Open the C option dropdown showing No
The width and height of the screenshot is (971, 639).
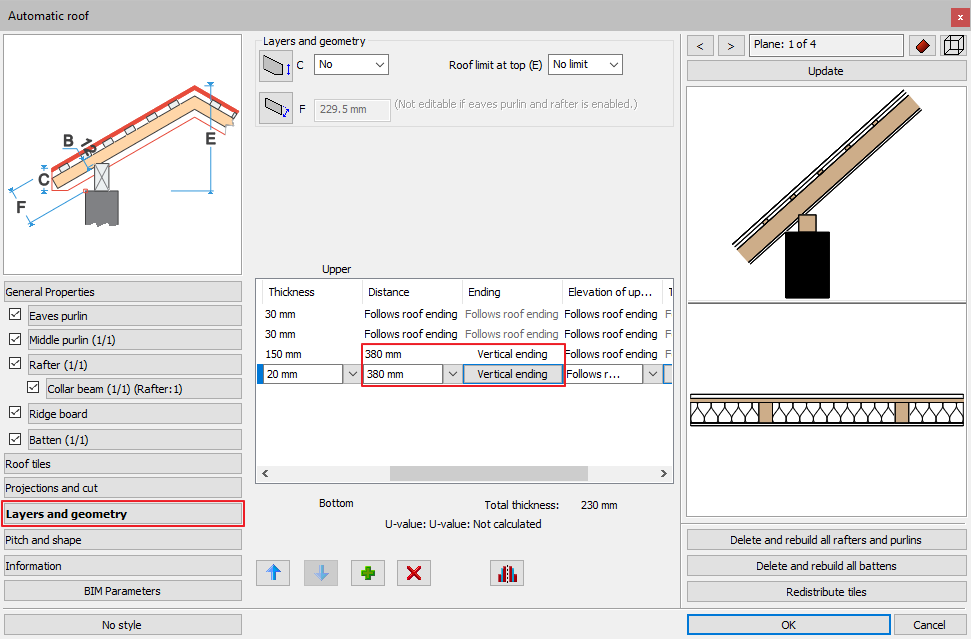pyautogui.click(x=351, y=65)
